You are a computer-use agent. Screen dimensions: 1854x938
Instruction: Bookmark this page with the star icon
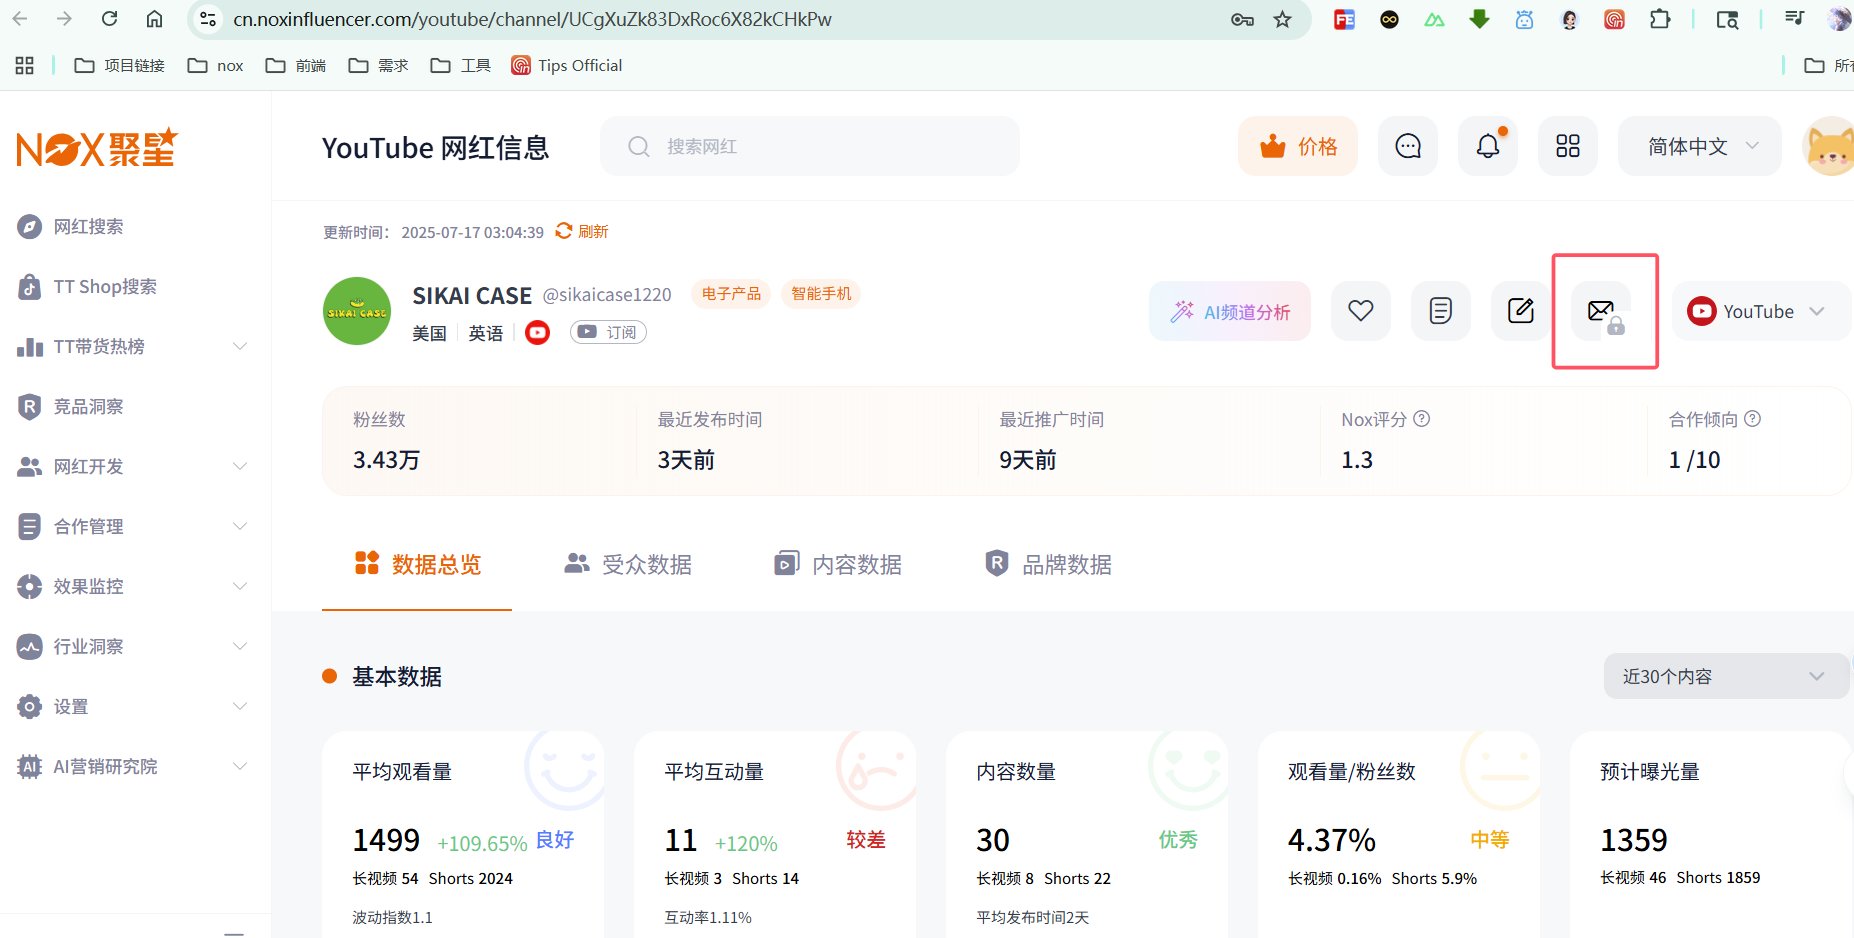click(1282, 19)
